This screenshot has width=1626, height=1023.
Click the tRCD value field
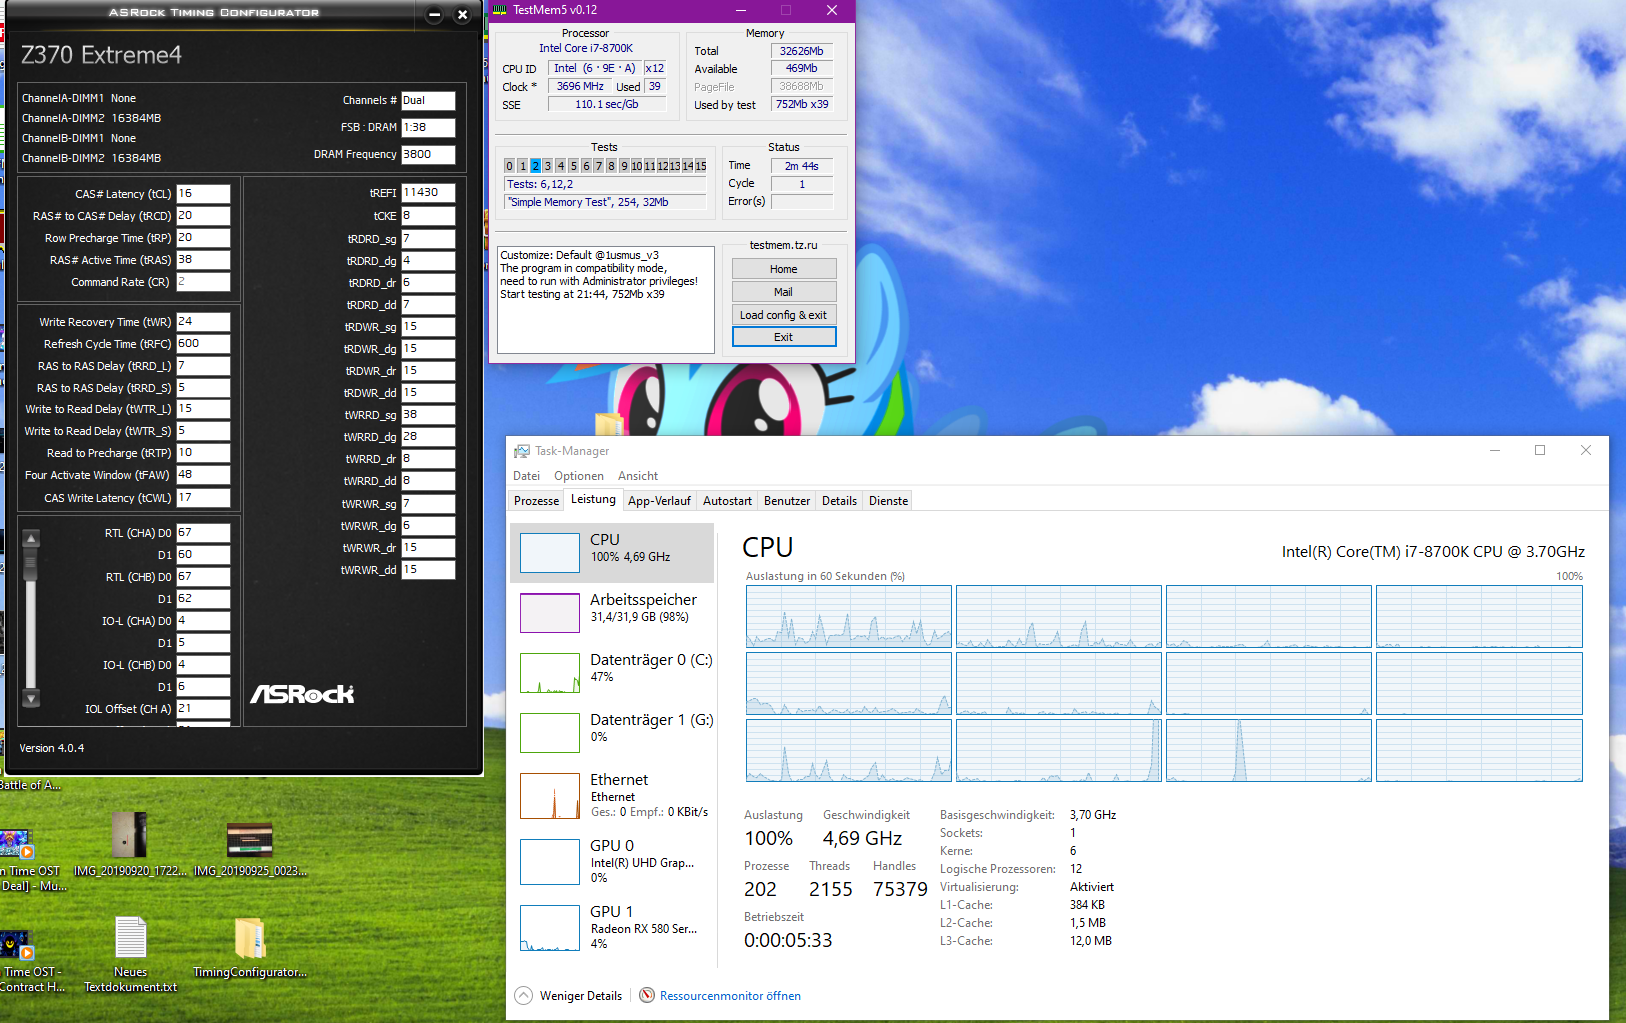(203, 216)
